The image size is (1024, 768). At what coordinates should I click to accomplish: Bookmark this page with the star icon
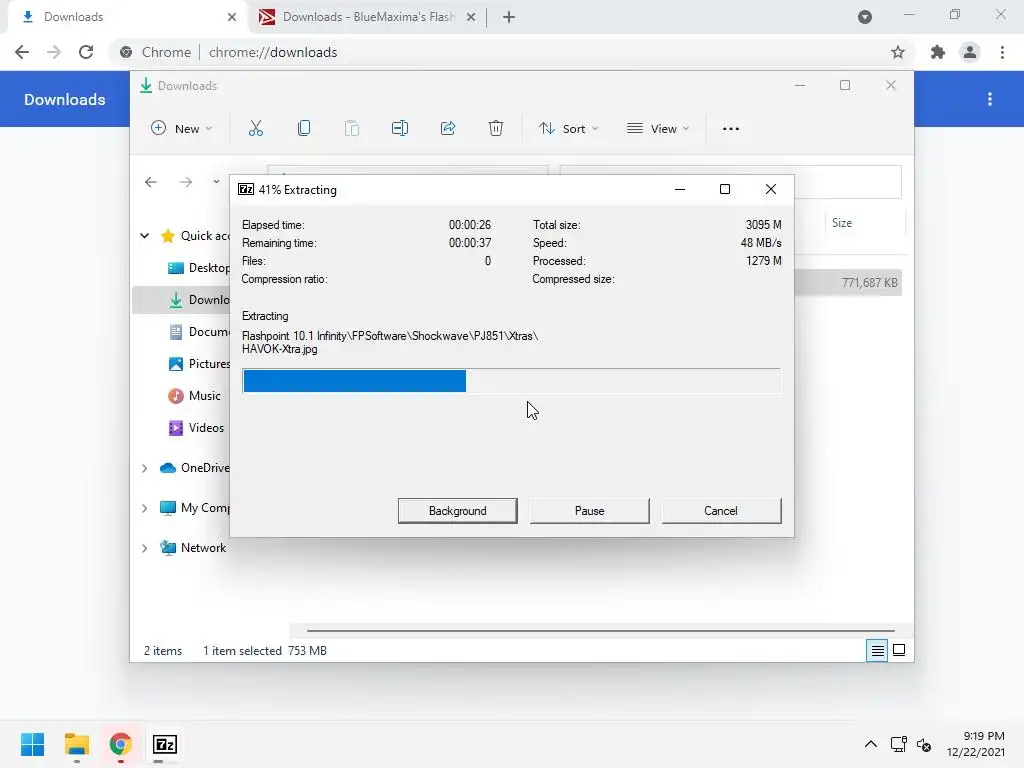pyautogui.click(x=898, y=52)
